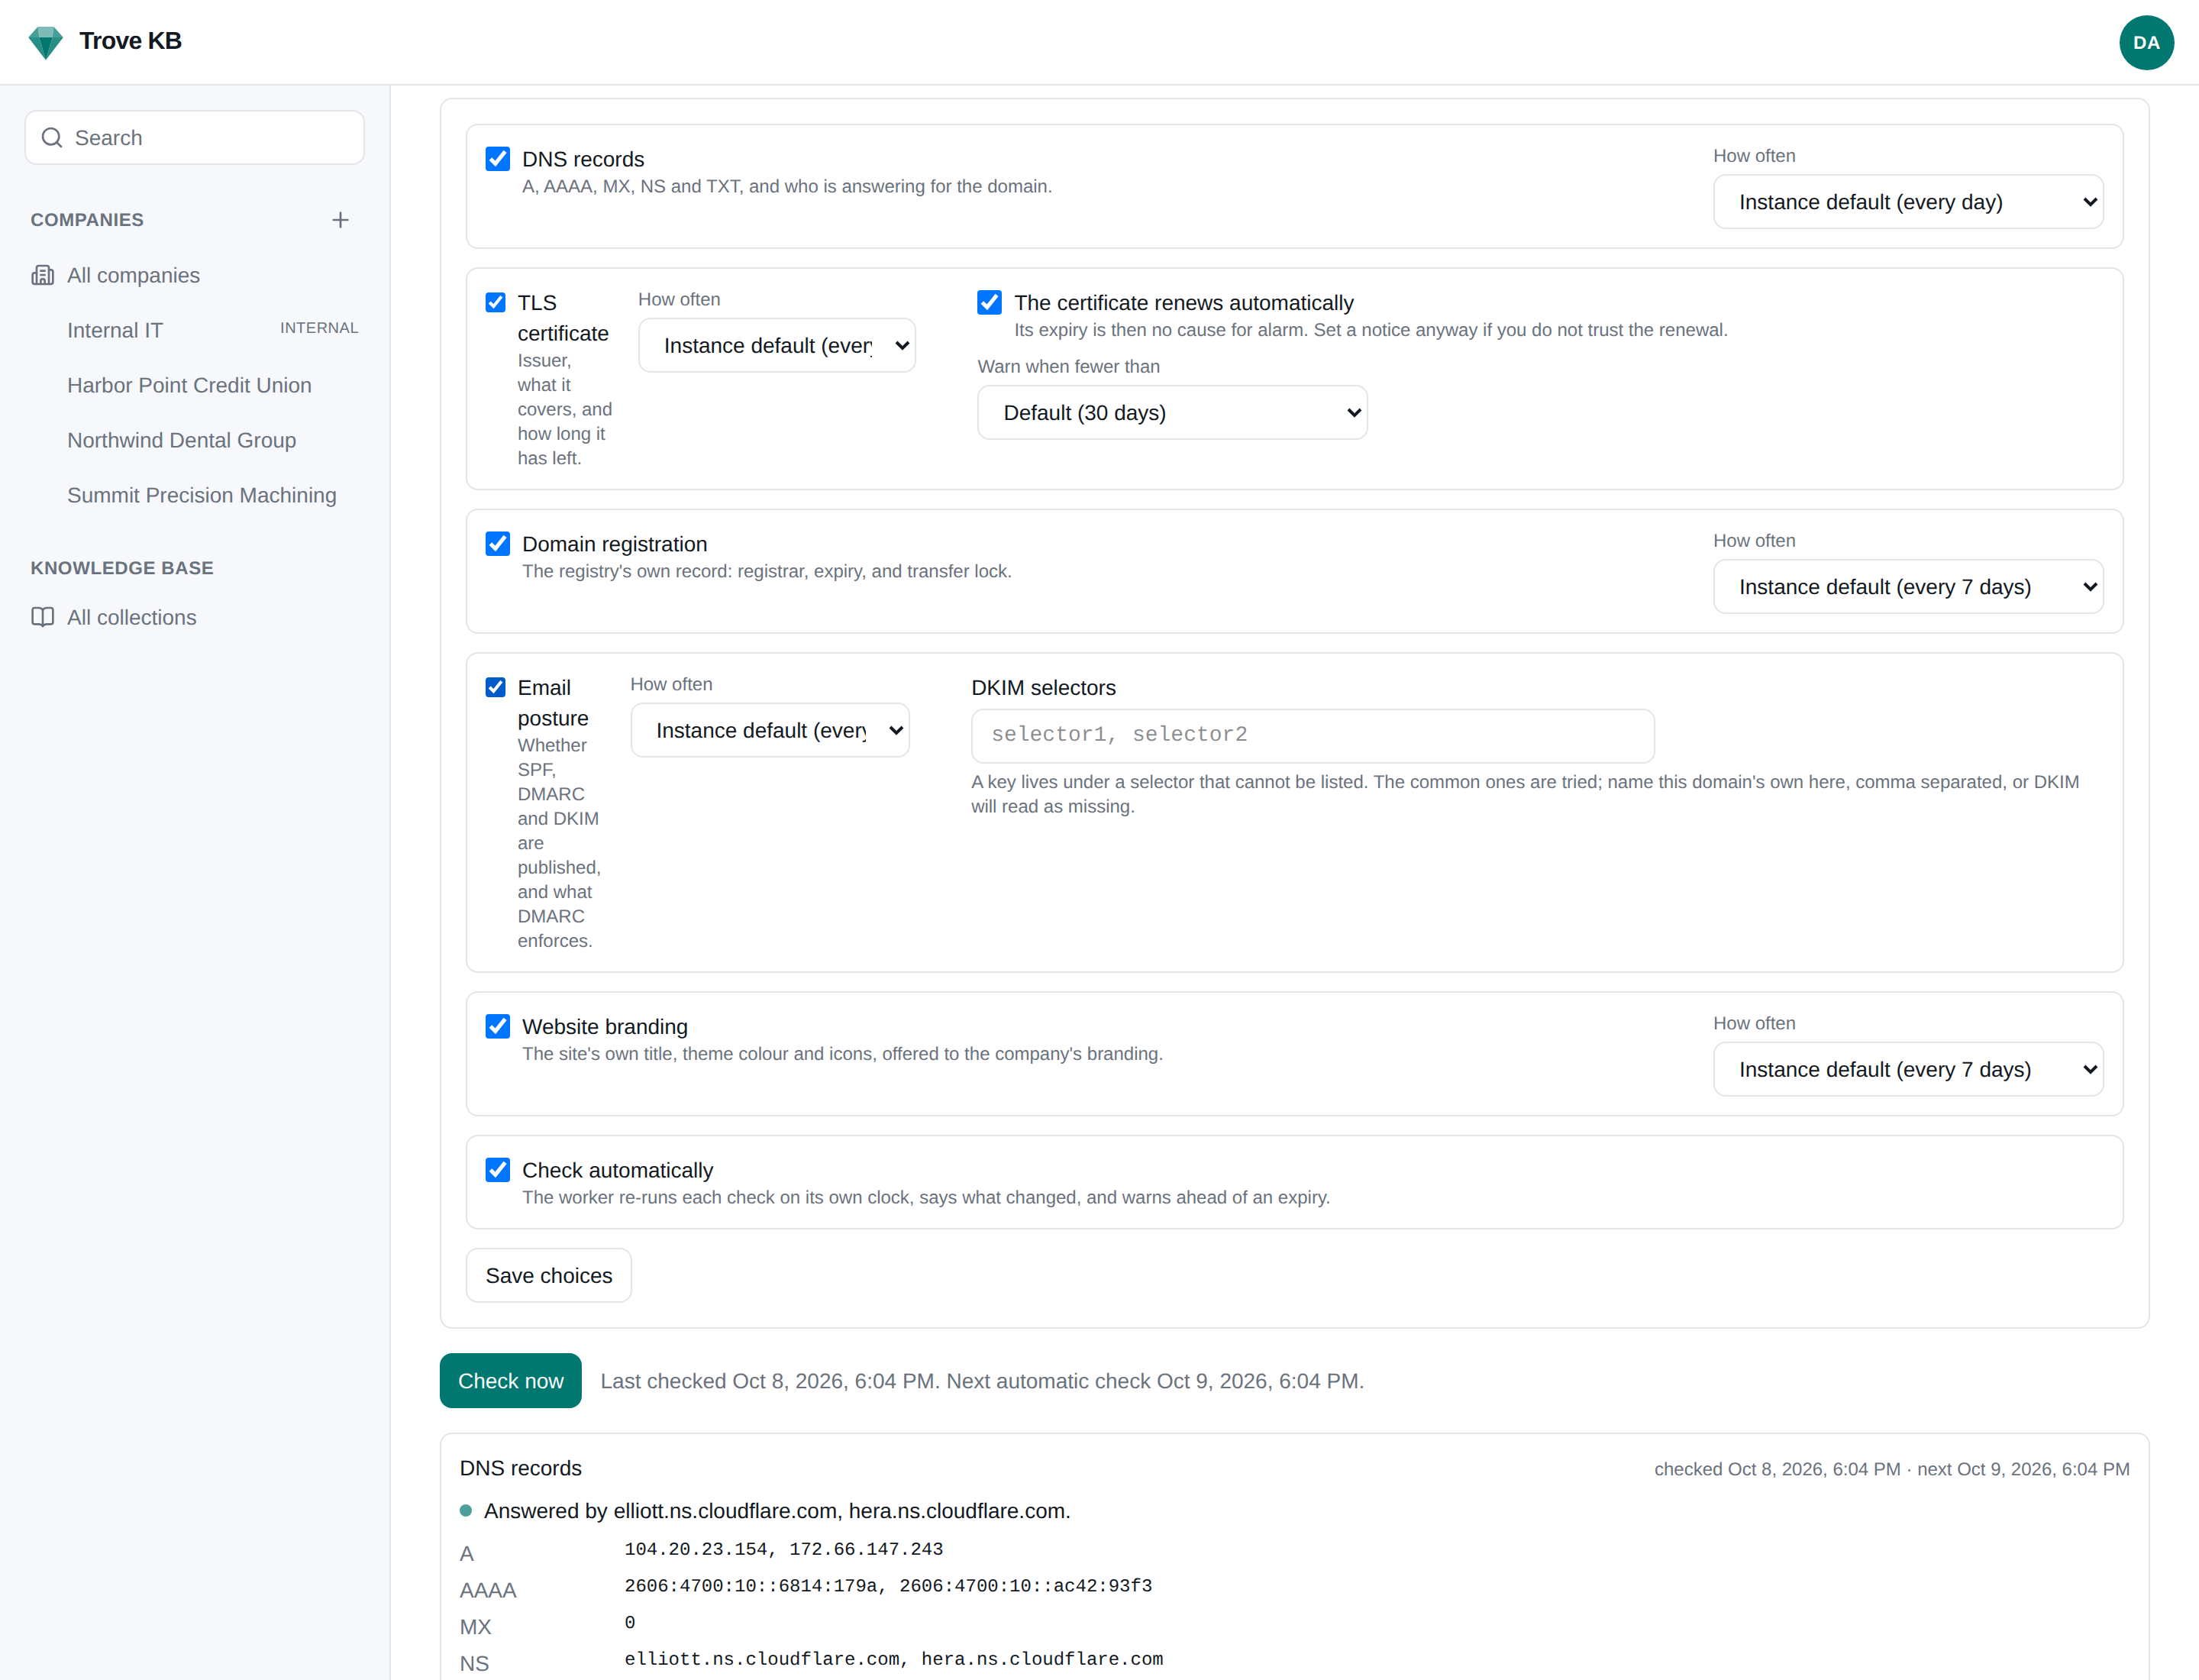Click the Check now button
This screenshot has width=2199, height=1680.
[x=511, y=1380]
